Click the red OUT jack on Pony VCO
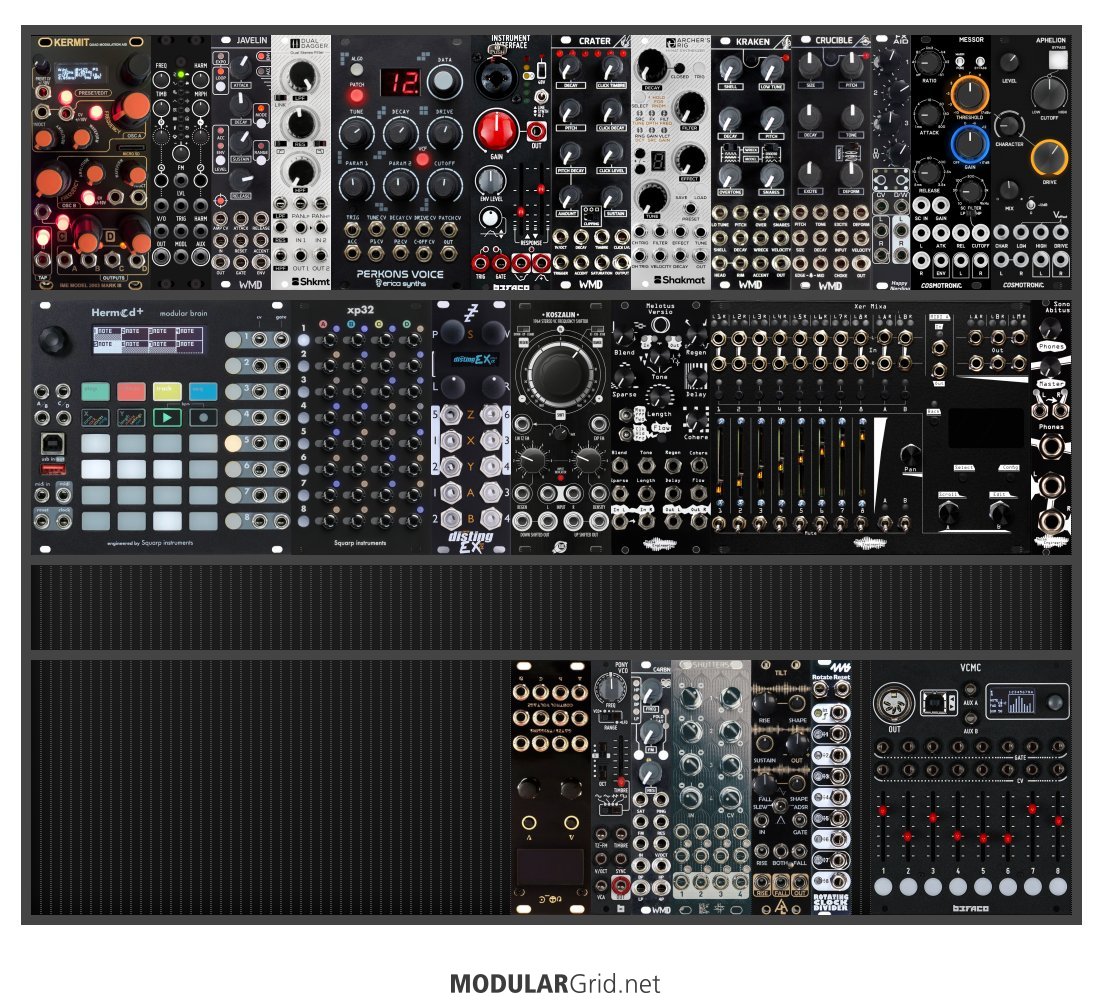Image resolution: width=1112 pixels, height=1005 pixels. [621, 885]
